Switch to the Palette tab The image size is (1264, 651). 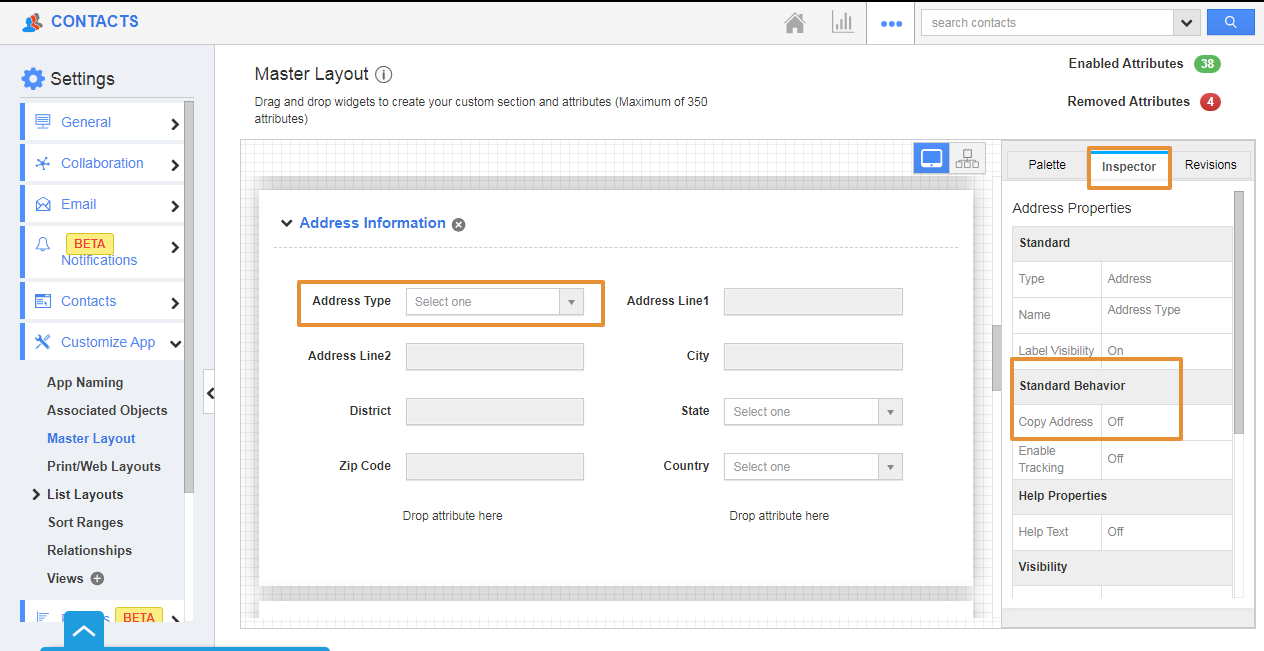[x=1047, y=165]
